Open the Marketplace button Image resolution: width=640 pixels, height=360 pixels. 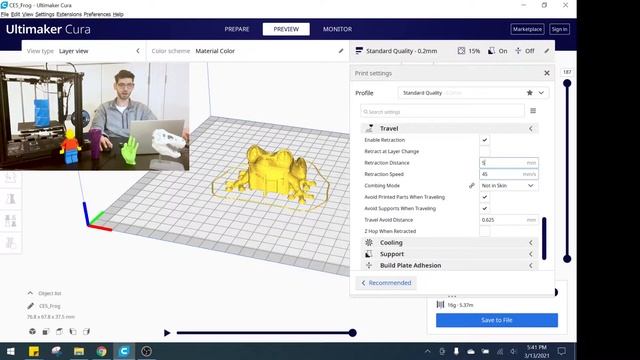(527, 29)
